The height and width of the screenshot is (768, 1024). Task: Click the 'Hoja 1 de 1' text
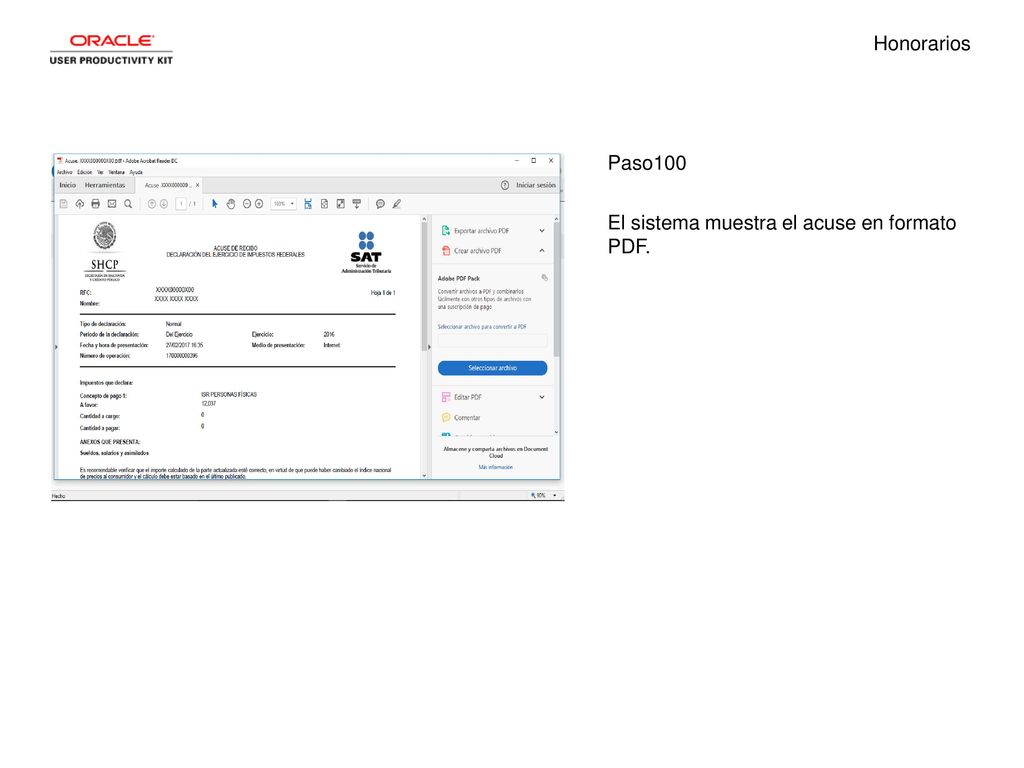point(383,293)
